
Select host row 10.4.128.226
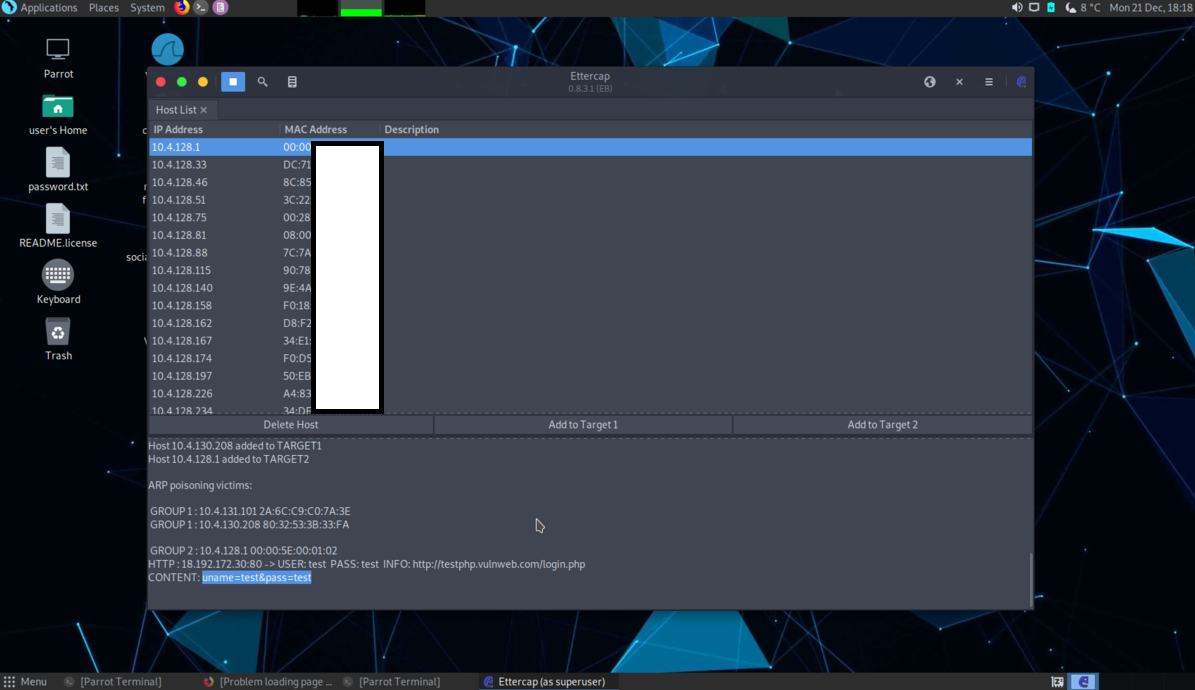tap(591, 393)
